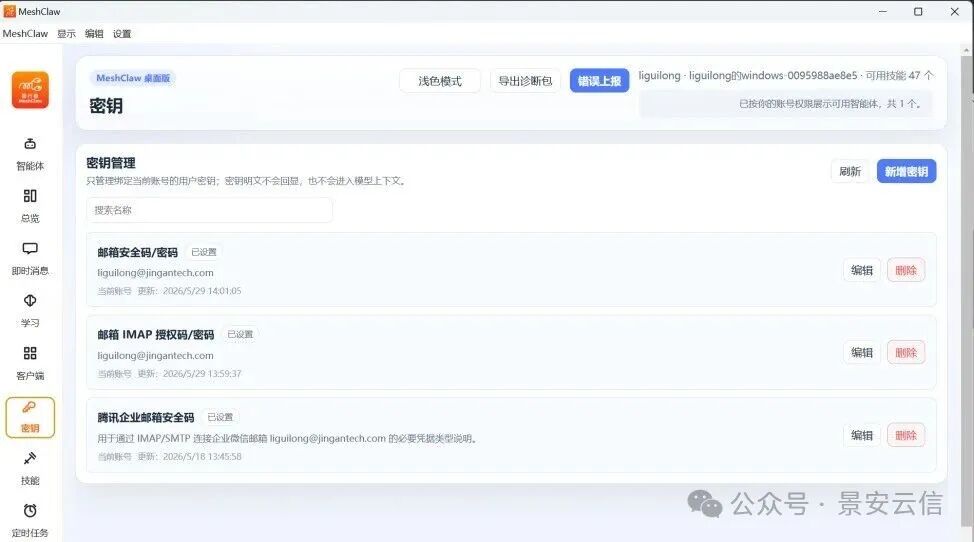
Task: Focus the 搜索名称 search field
Action: tap(209, 210)
